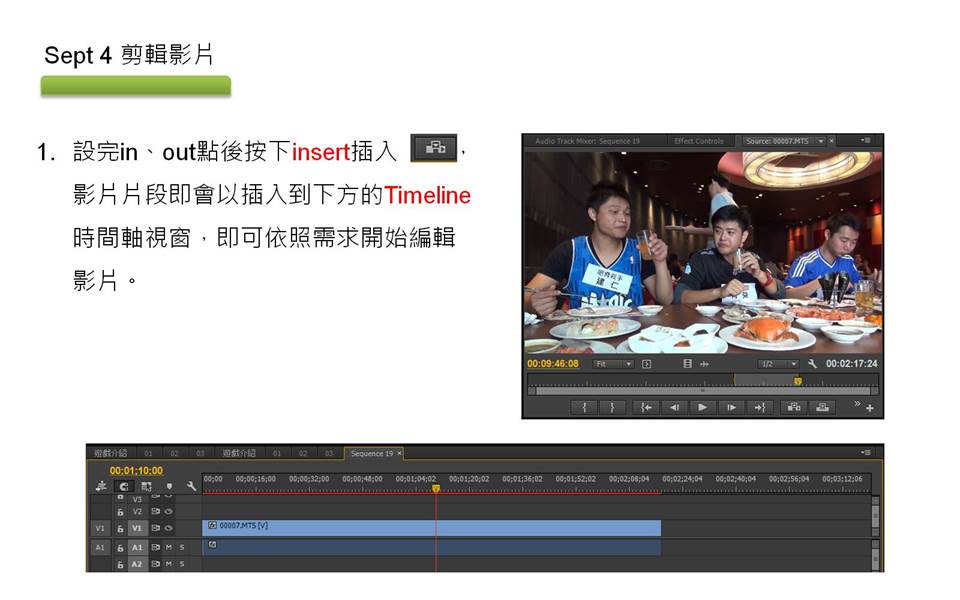
Task: Click Insert button in Source monitor
Action: pos(794,407)
